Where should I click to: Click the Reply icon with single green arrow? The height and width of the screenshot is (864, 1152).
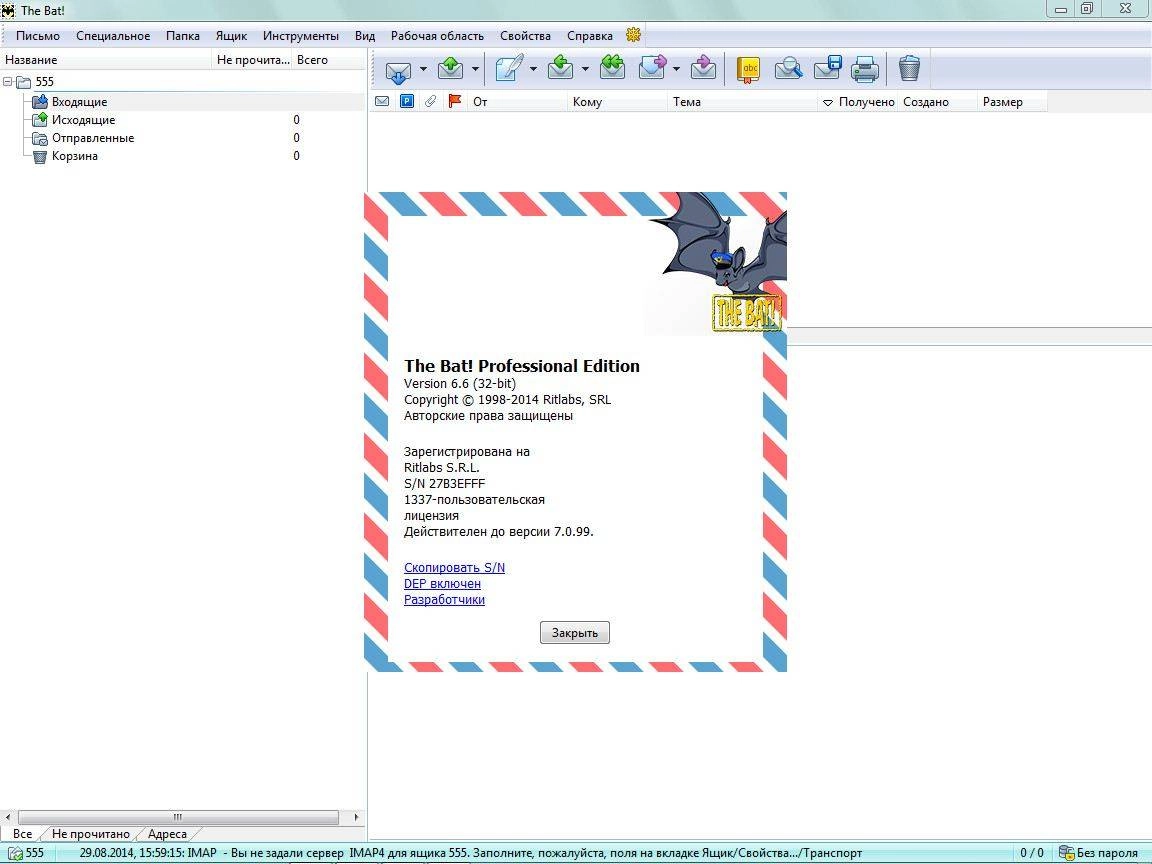(561, 68)
